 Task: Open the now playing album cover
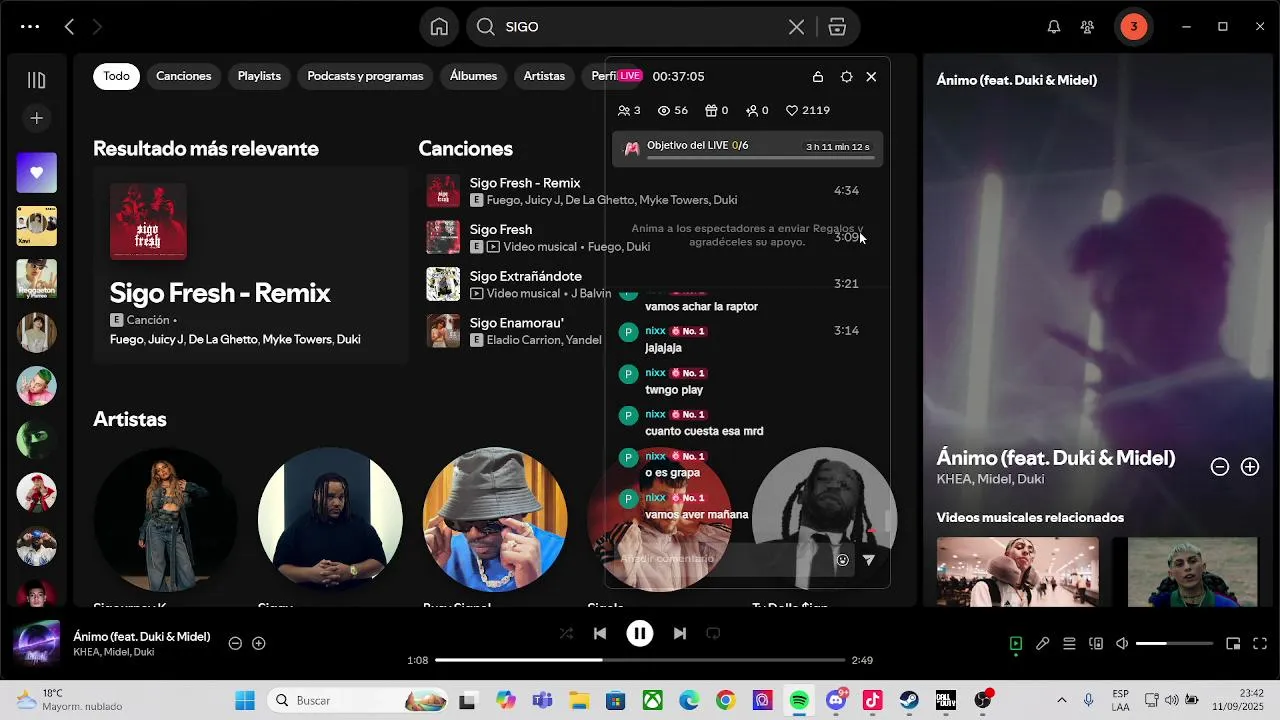(36, 644)
